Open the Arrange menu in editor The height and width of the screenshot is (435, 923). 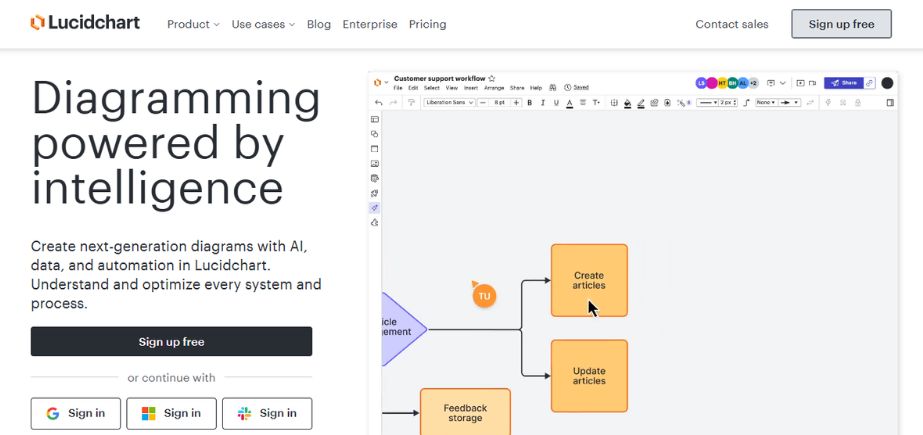click(x=494, y=88)
